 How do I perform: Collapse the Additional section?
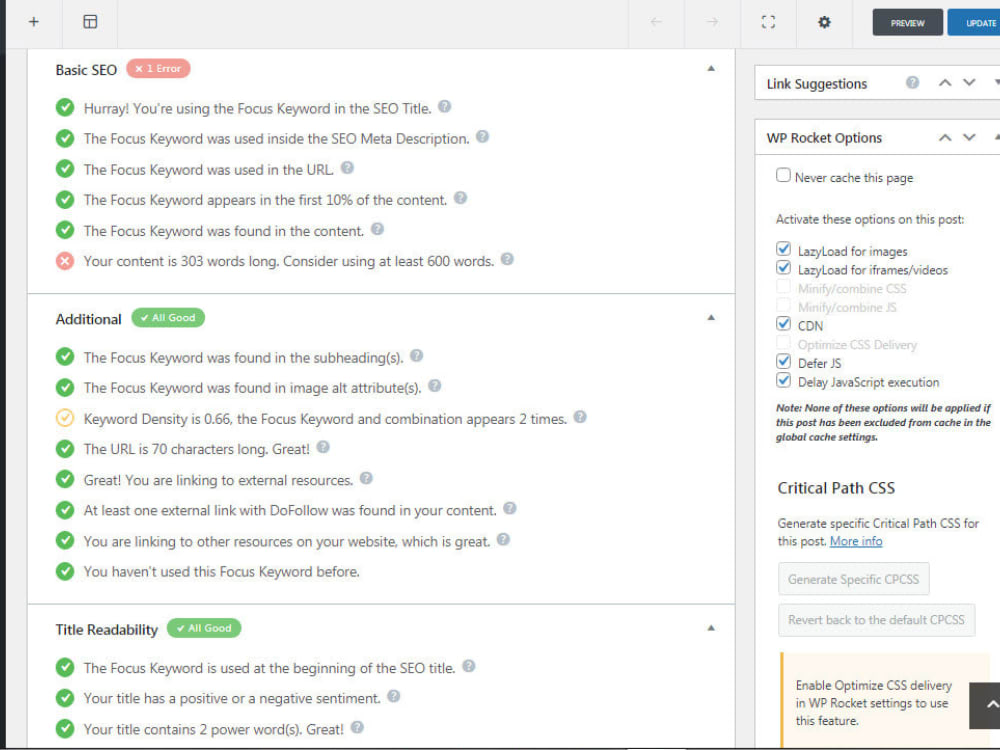(711, 318)
